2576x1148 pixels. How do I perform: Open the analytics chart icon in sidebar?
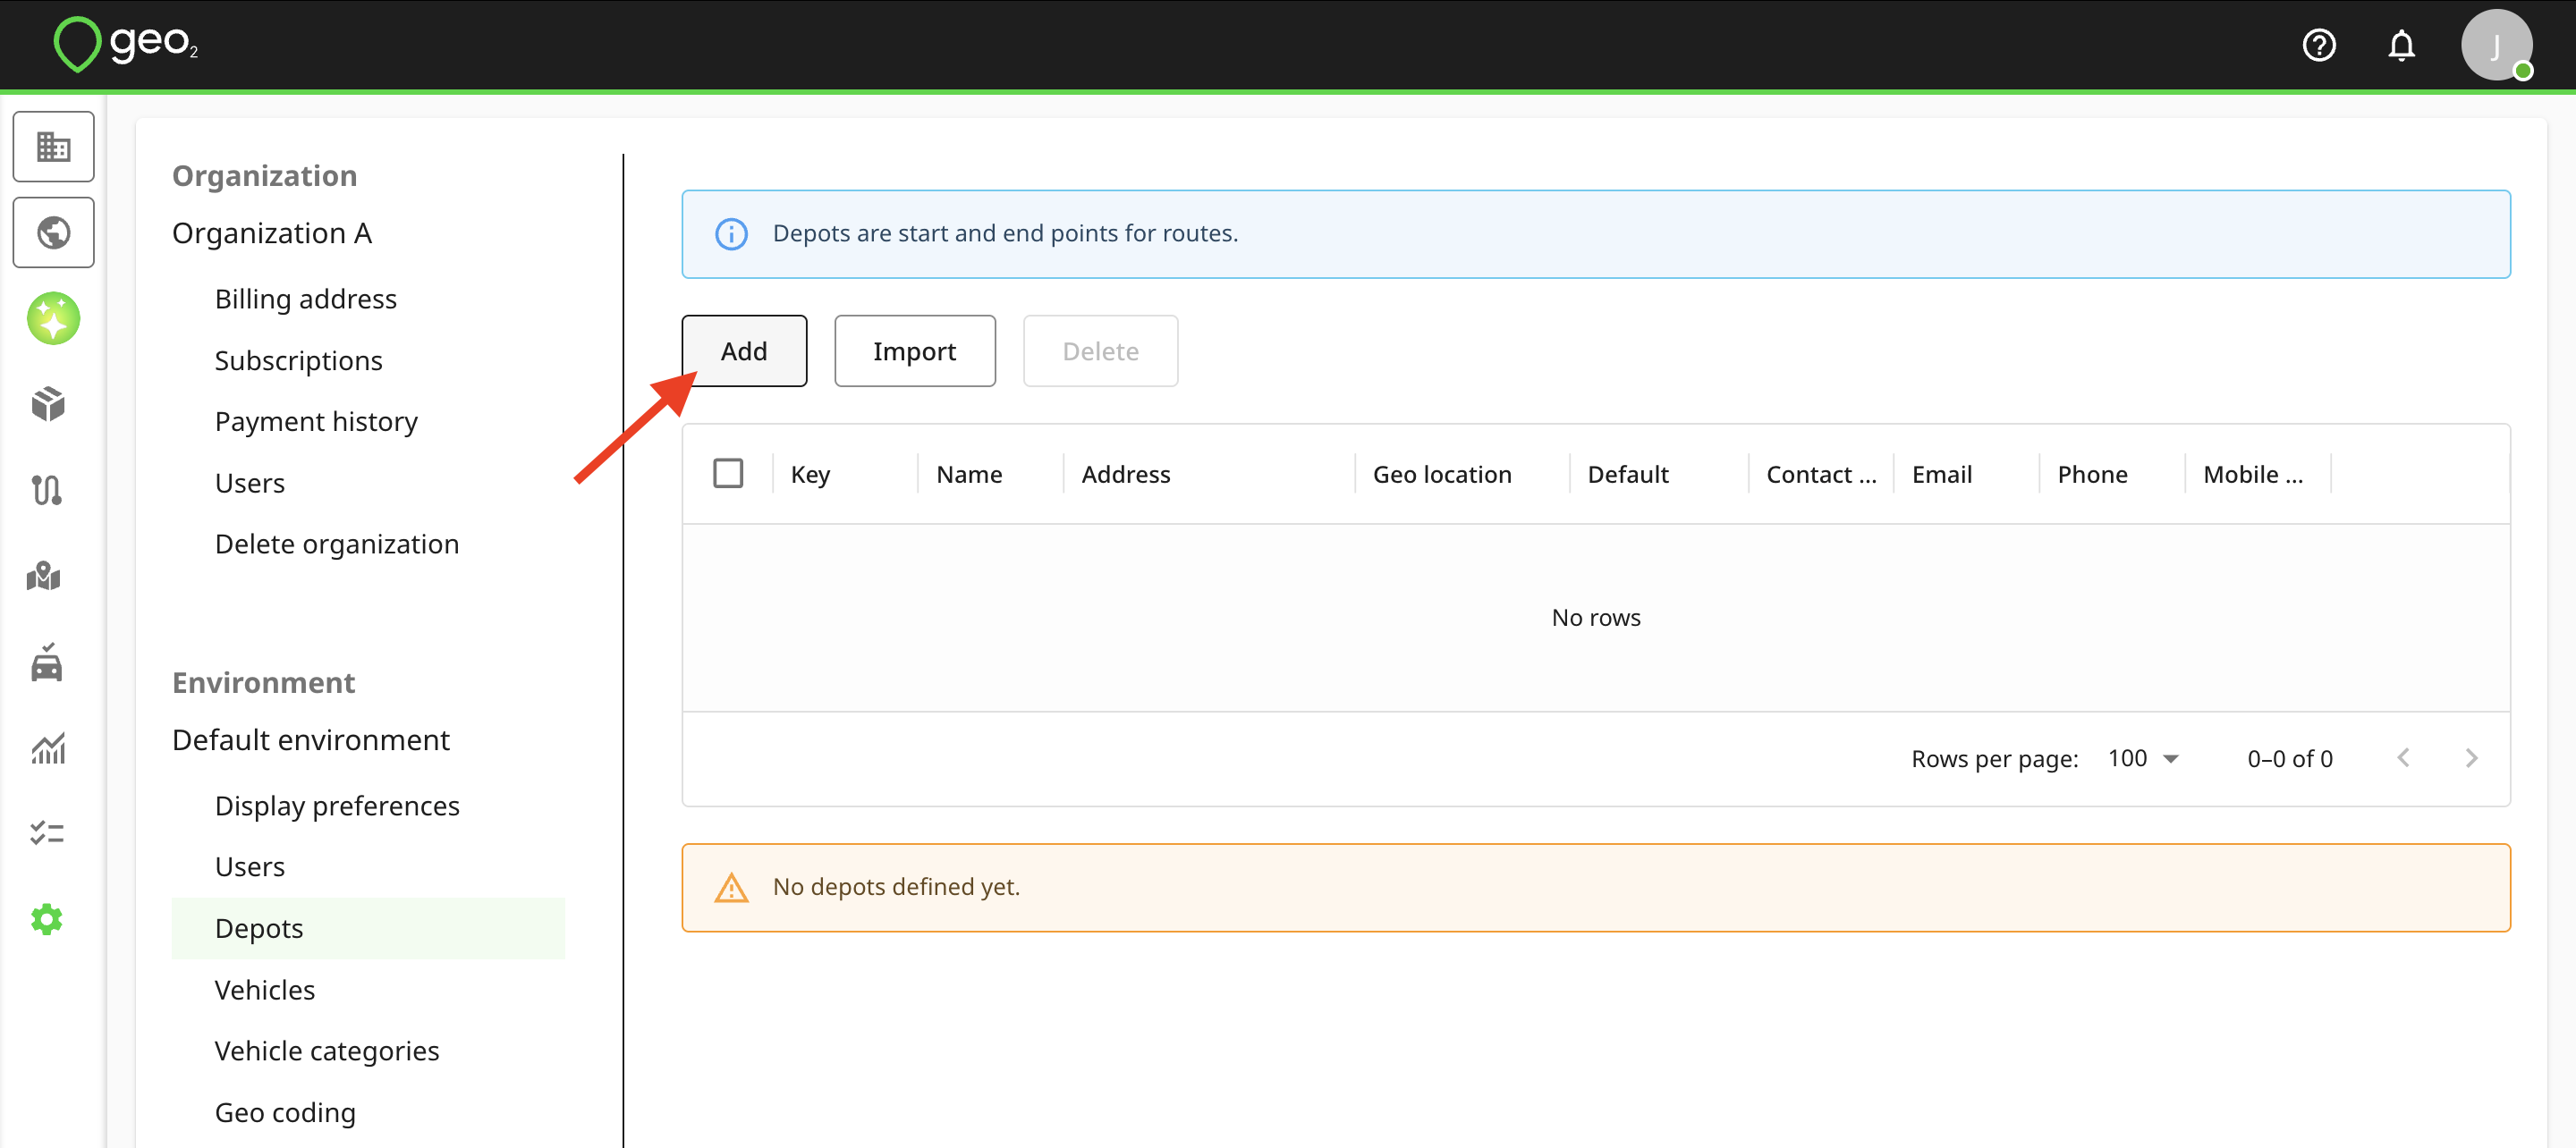tap(48, 748)
